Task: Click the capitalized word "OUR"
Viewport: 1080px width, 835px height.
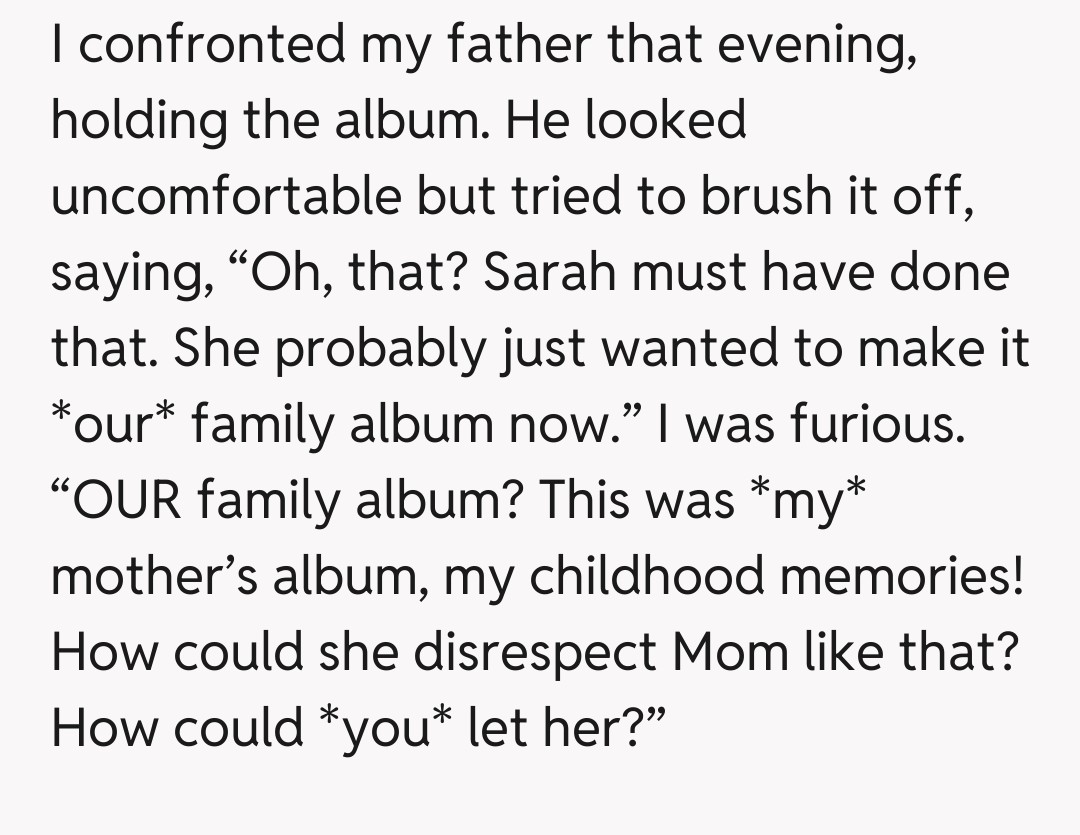Action: [x=128, y=501]
